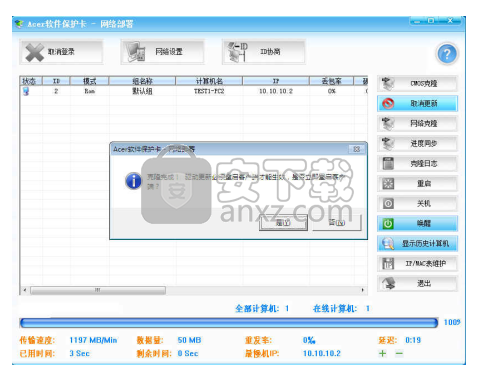Click the scrollbar right arrow
The height and width of the screenshot is (372, 499).
point(363,290)
